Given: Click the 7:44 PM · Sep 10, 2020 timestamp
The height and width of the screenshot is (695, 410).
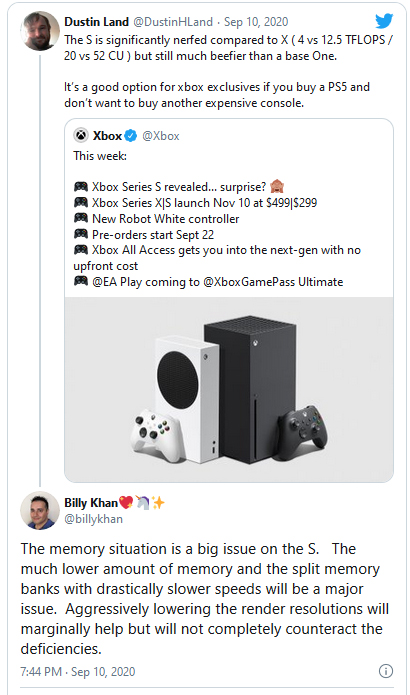Looking at the screenshot, I should pos(78,672).
